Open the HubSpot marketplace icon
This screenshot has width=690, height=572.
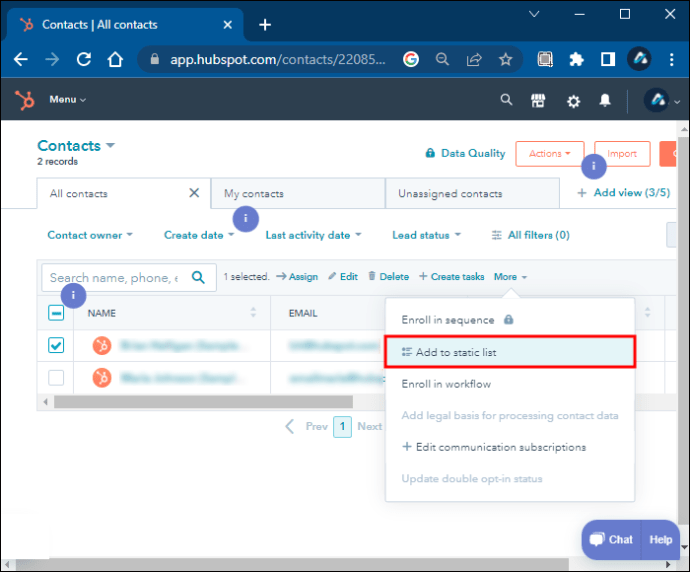pyautogui.click(x=538, y=100)
